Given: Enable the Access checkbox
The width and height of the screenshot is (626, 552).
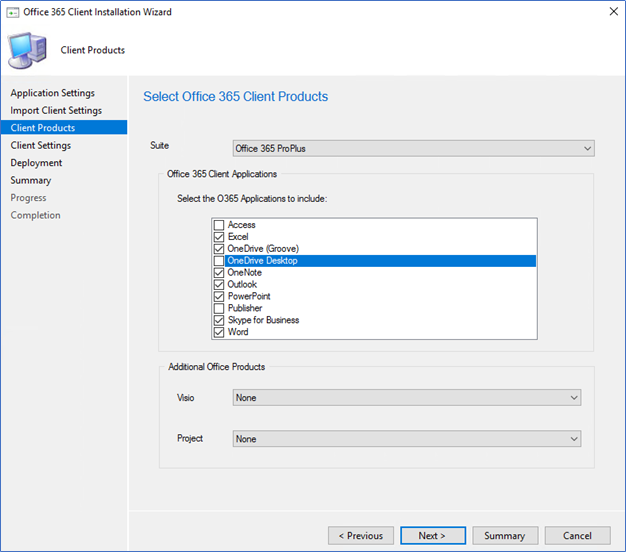Looking at the screenshot, I should pyautogui.click(x=219, y=225).
